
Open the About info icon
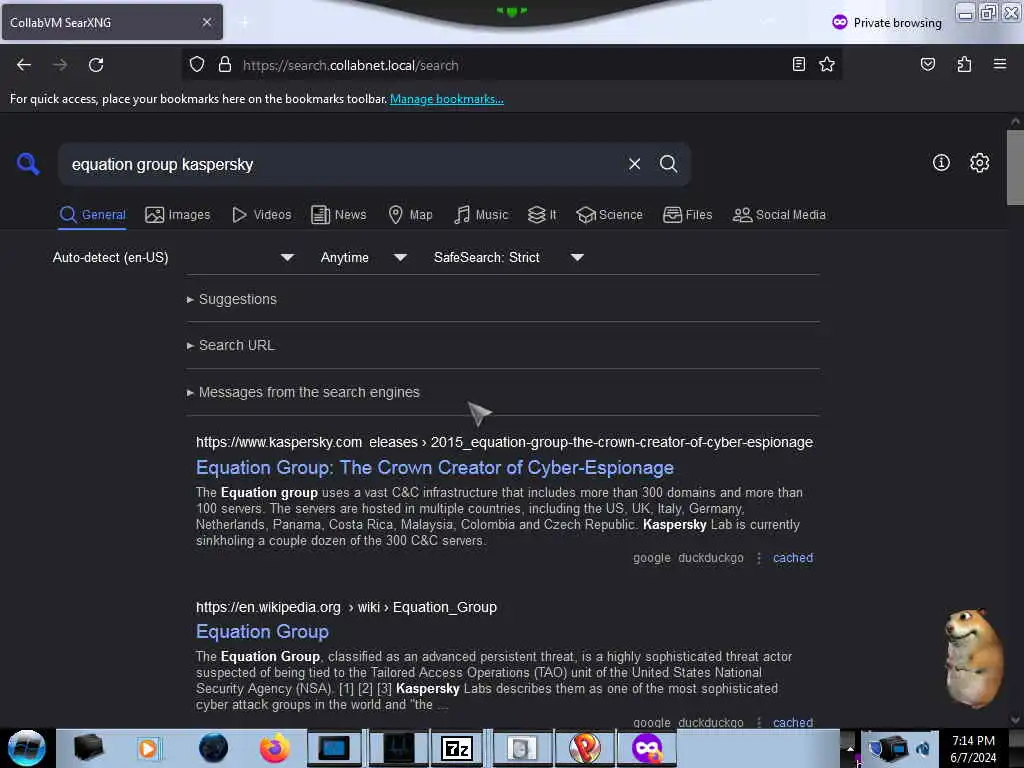(941, 163)
